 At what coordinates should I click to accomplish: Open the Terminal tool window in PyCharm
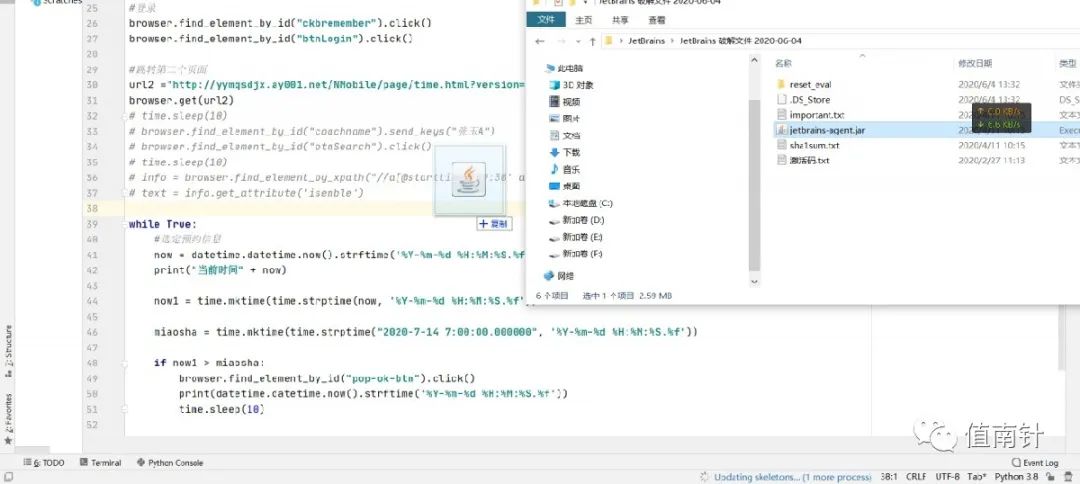(x=101, y=463)
